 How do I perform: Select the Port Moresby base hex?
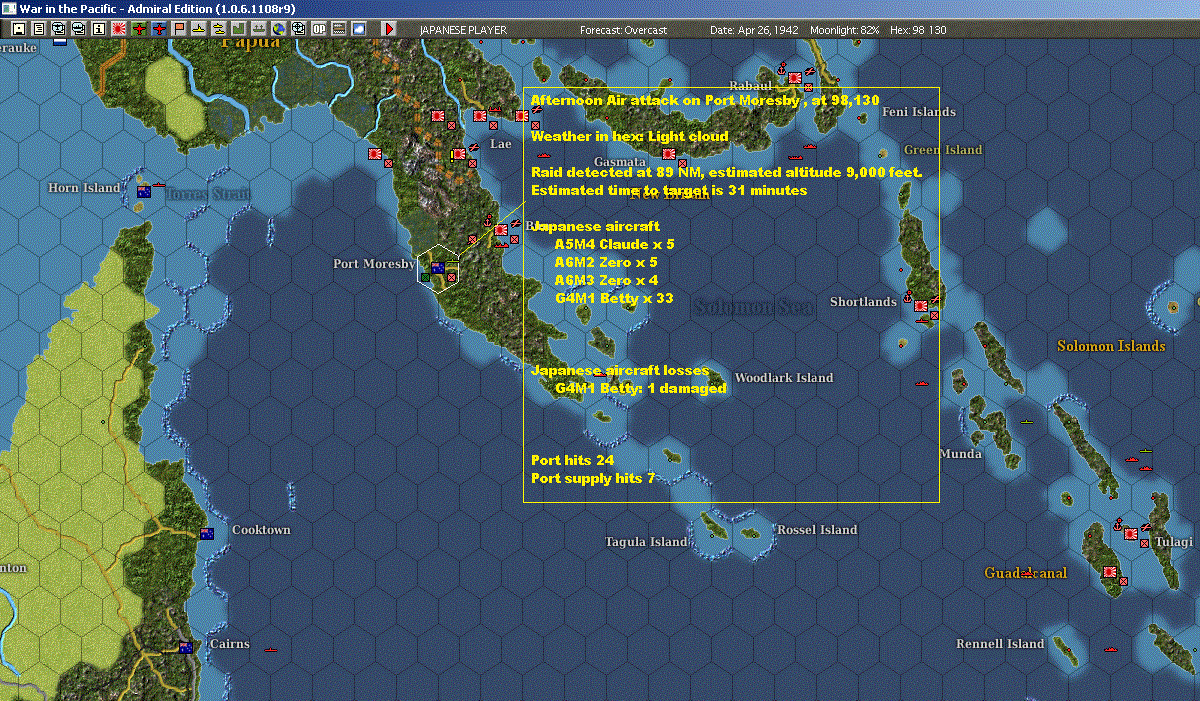pos(437,268)
